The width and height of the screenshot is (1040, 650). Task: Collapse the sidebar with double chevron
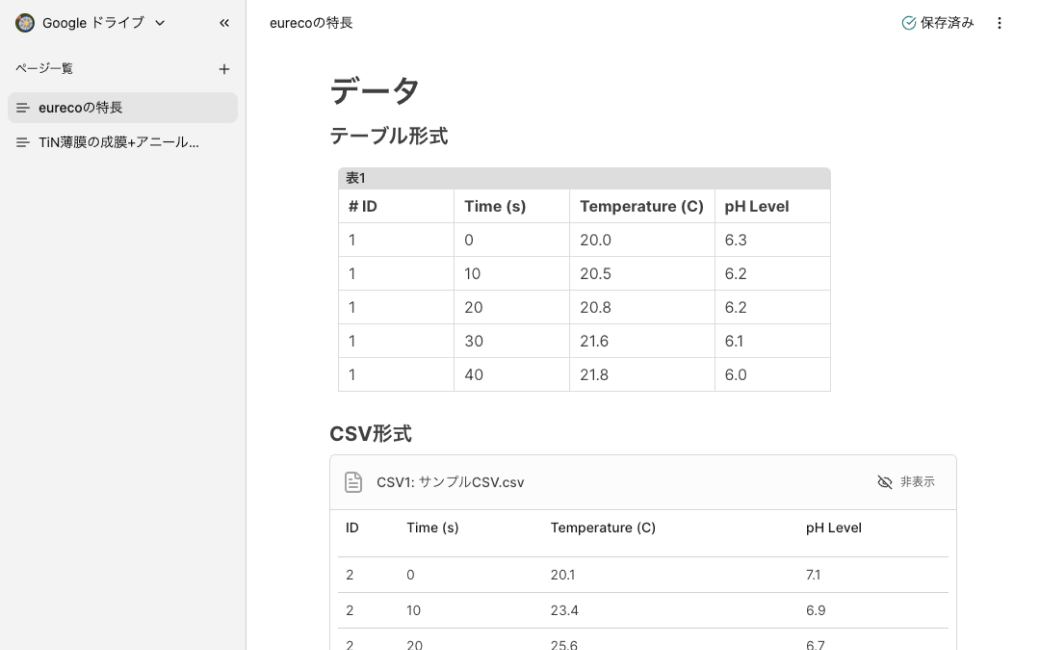point(224,23)
